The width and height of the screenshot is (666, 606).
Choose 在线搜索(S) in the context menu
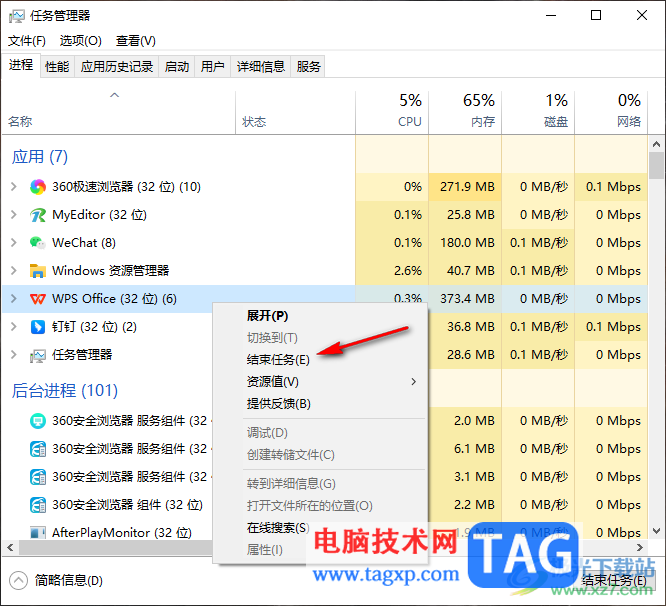click(278, 528)
